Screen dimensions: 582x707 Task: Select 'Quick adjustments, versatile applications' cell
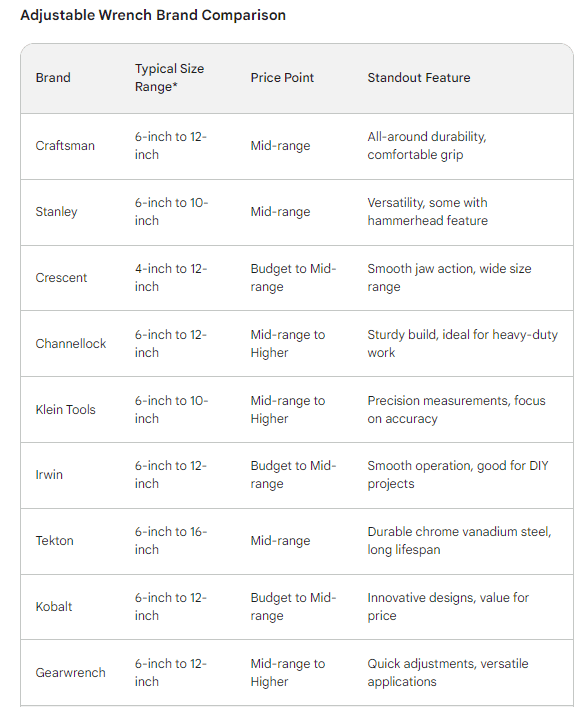[448, 673]
